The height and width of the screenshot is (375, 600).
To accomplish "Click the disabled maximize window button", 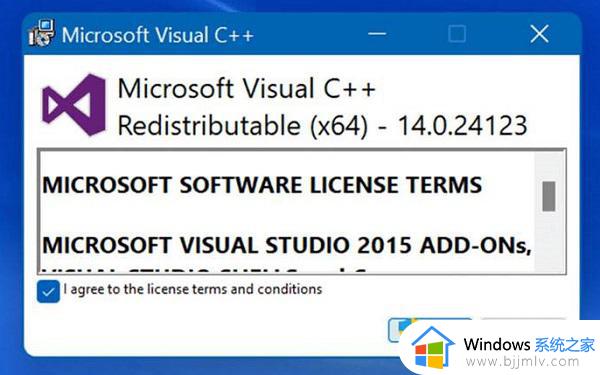I will pos(457,34).
